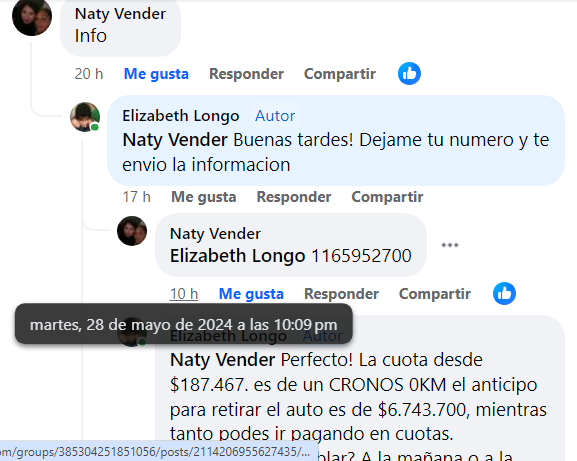The height and width of the screenshot is (461, 577).
Task: Open Naty Vender's profile picture on Info comment
Action: coord(32,17)
